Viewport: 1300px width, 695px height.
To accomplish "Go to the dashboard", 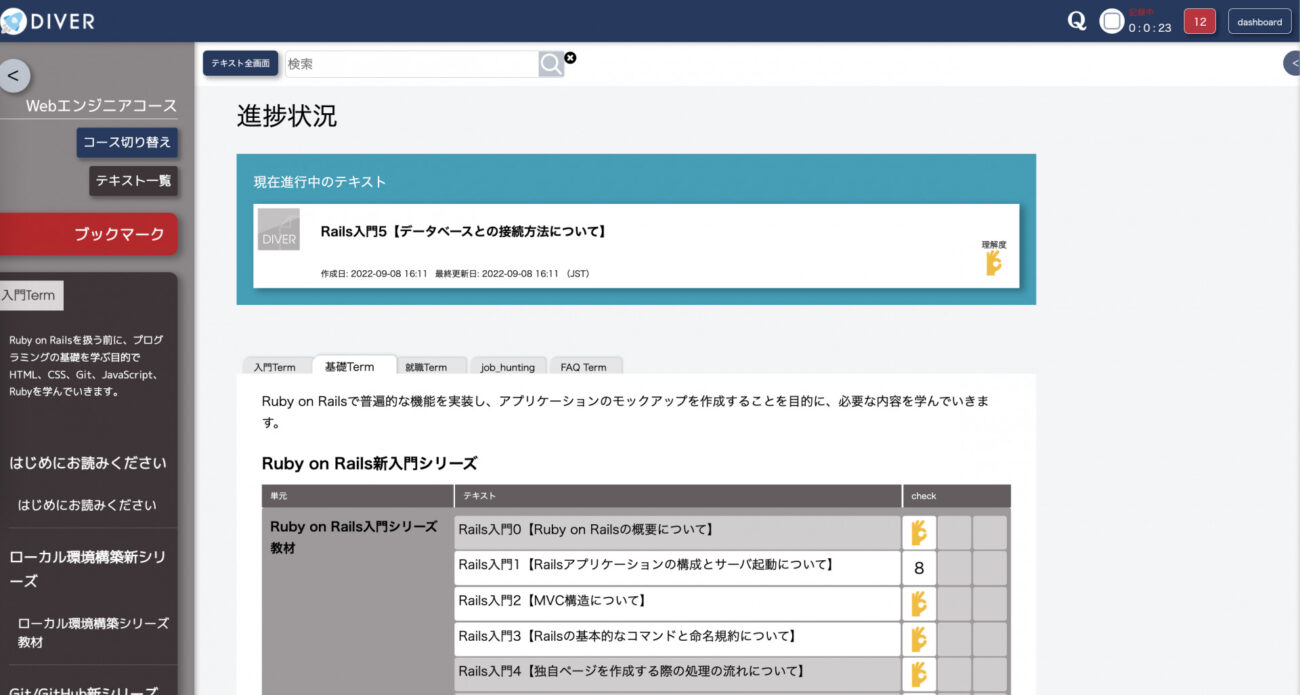I will [1259, 21].
